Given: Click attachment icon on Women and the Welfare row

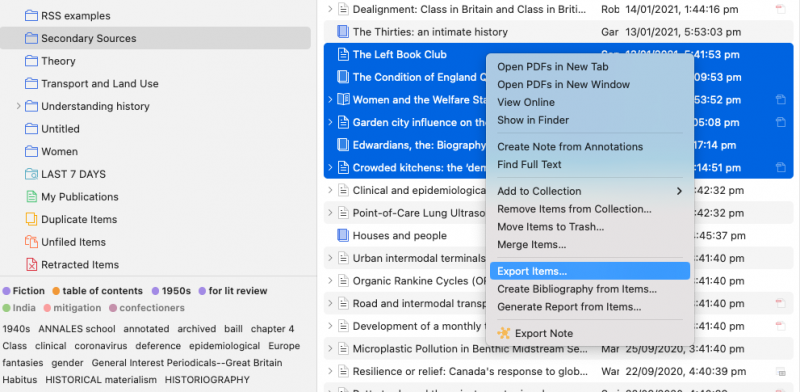Looking at the screenshot, I should 780,100.
